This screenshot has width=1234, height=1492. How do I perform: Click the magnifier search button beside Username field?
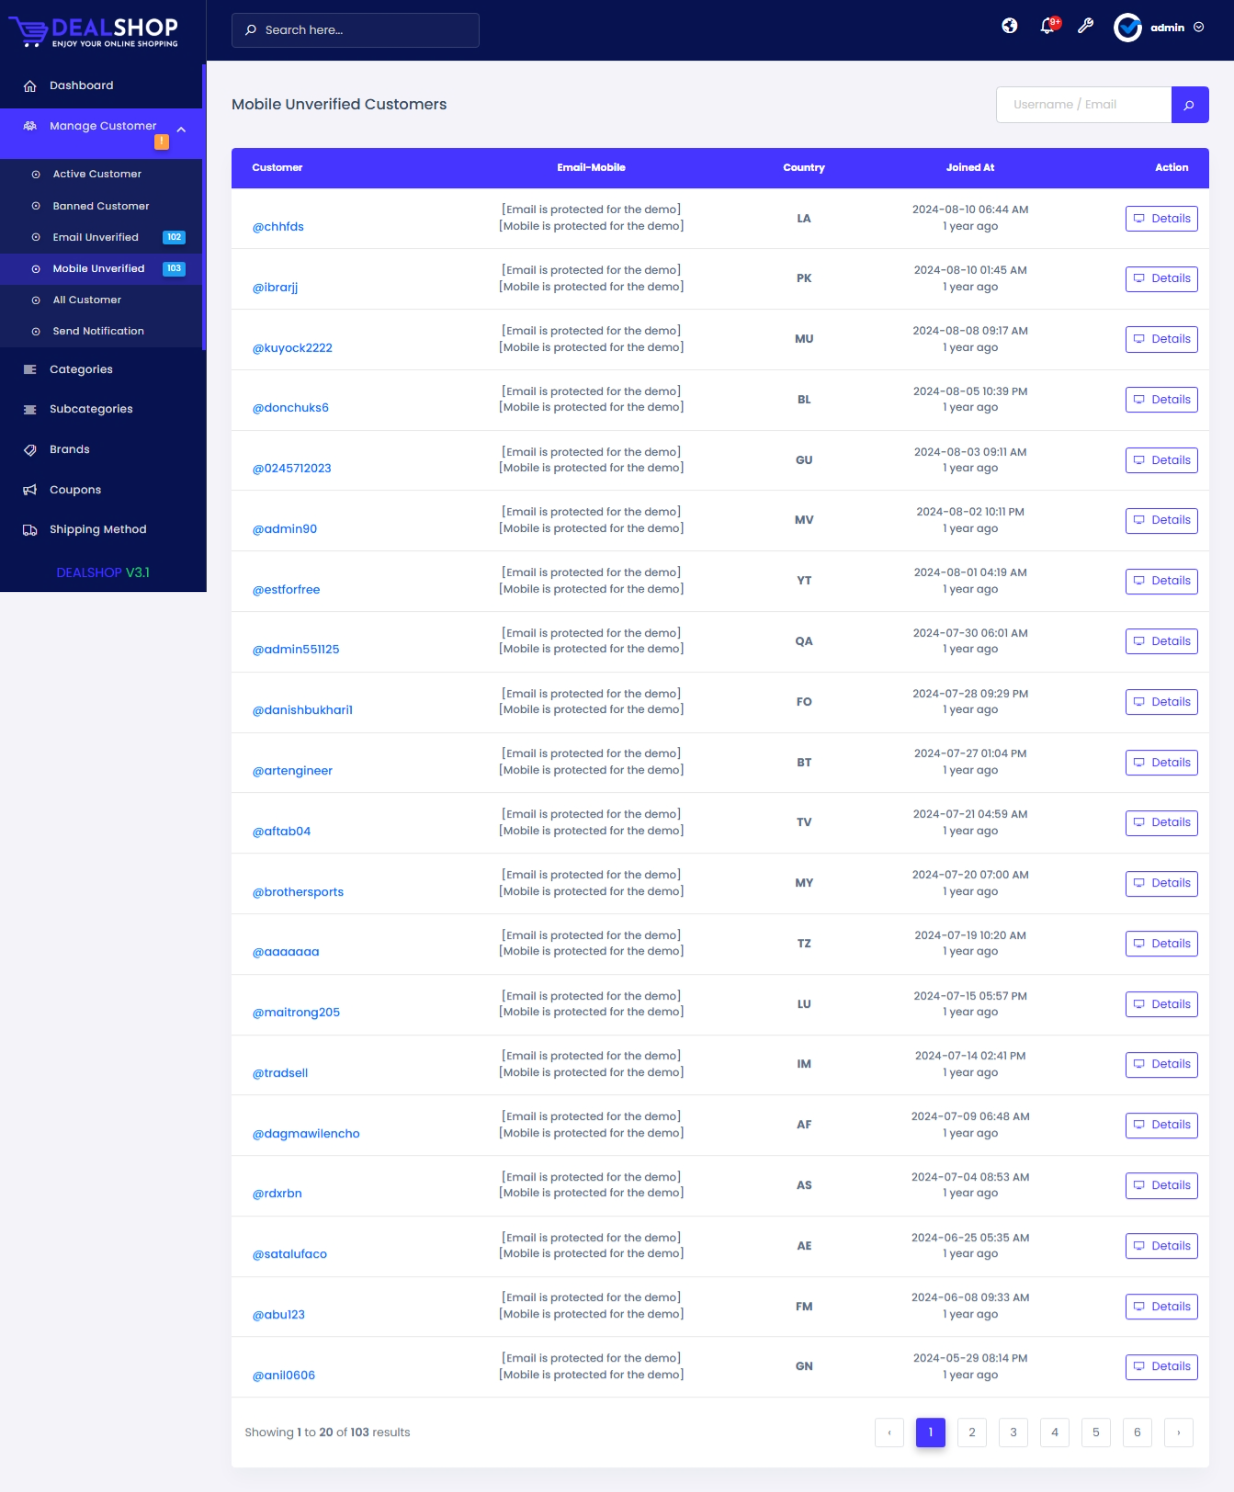click(1189, 105)
